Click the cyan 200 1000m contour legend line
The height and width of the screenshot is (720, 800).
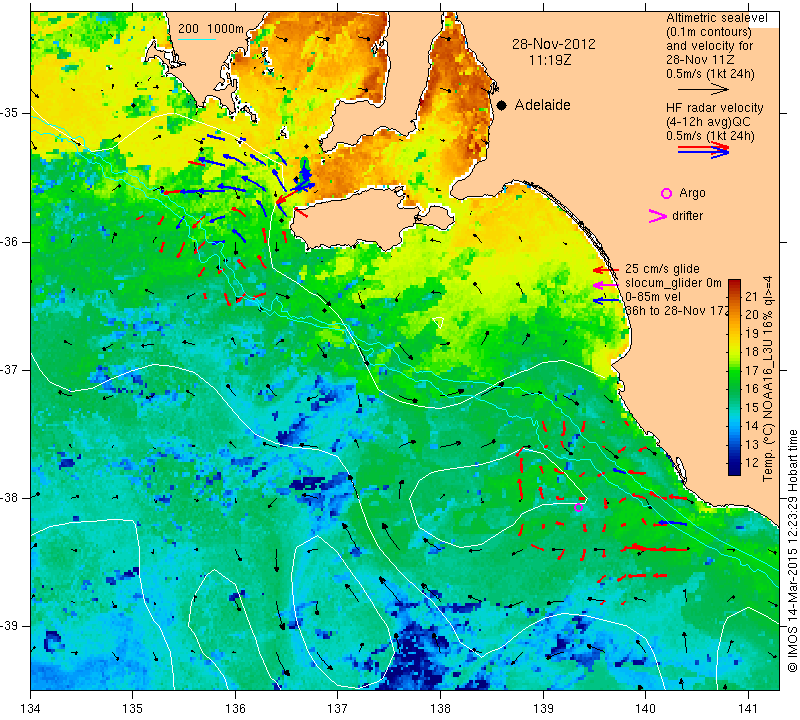pyautogui.click(x=197, y=39)
